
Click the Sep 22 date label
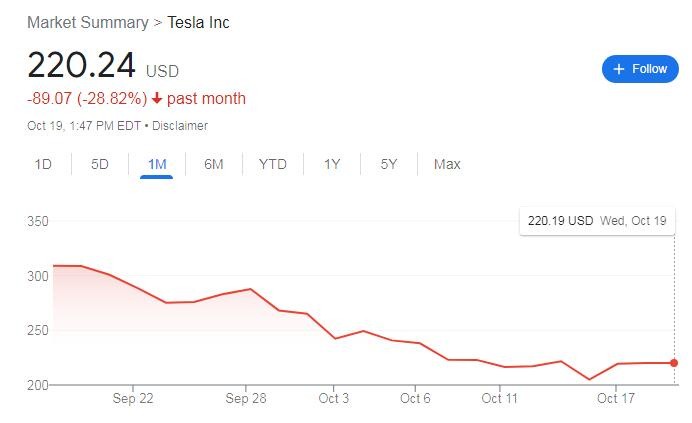[133, 399]
